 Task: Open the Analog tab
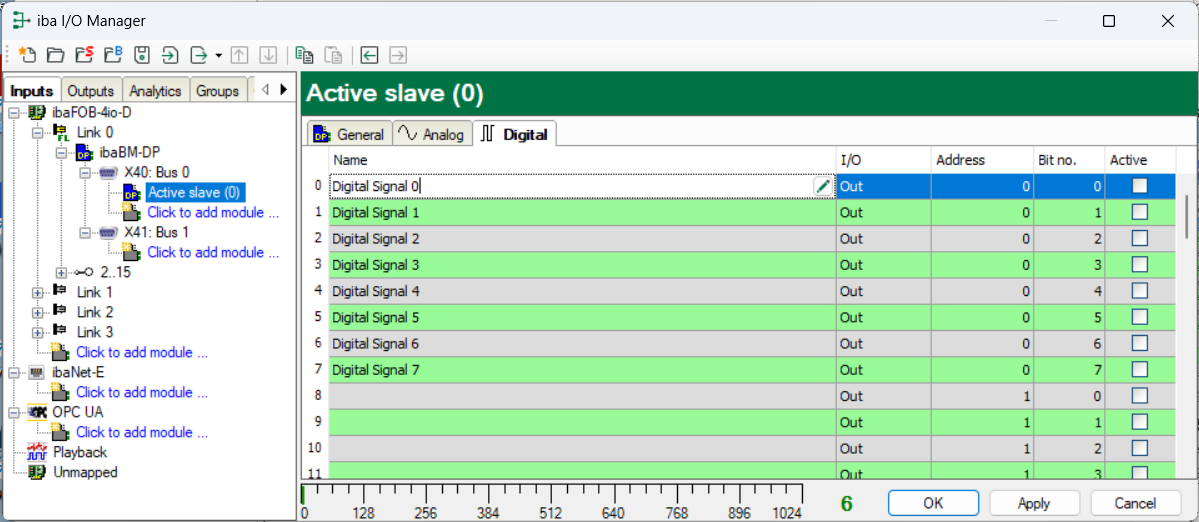point(433,135)
